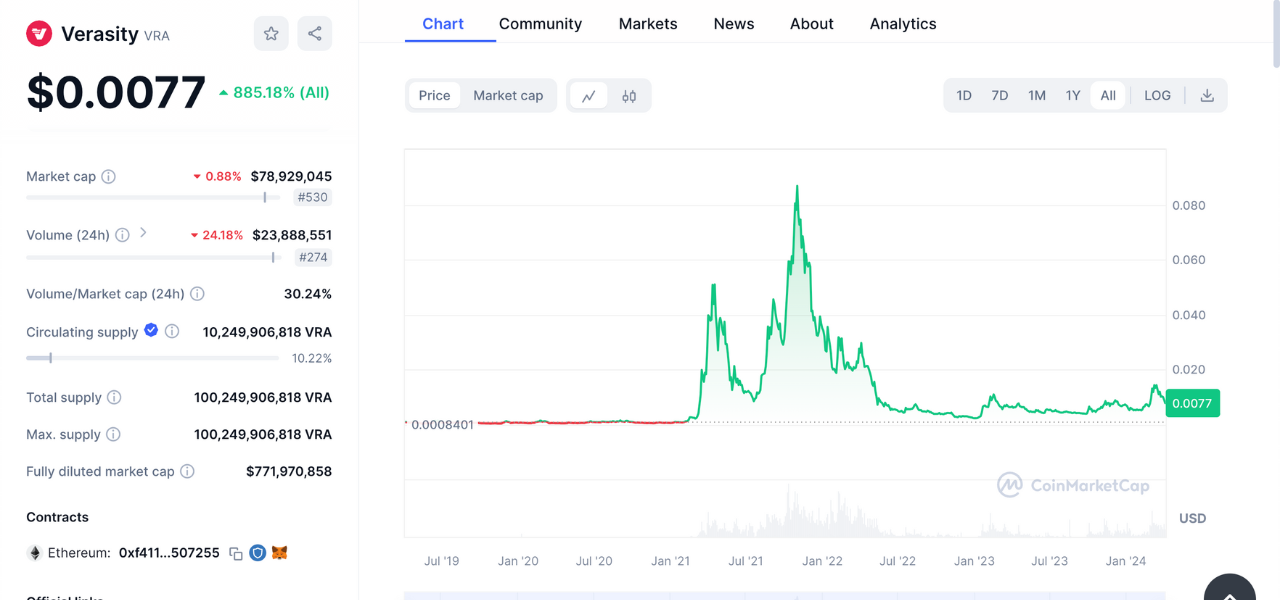Click the price peak on the chart
This screenshot has width=1280, height=600.
796,186
